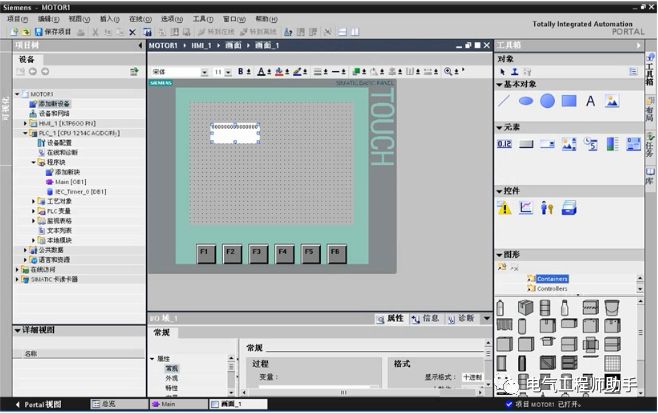Collapse the project tree panel arrow
Viewport: 658px width, 413px height.
140,45
